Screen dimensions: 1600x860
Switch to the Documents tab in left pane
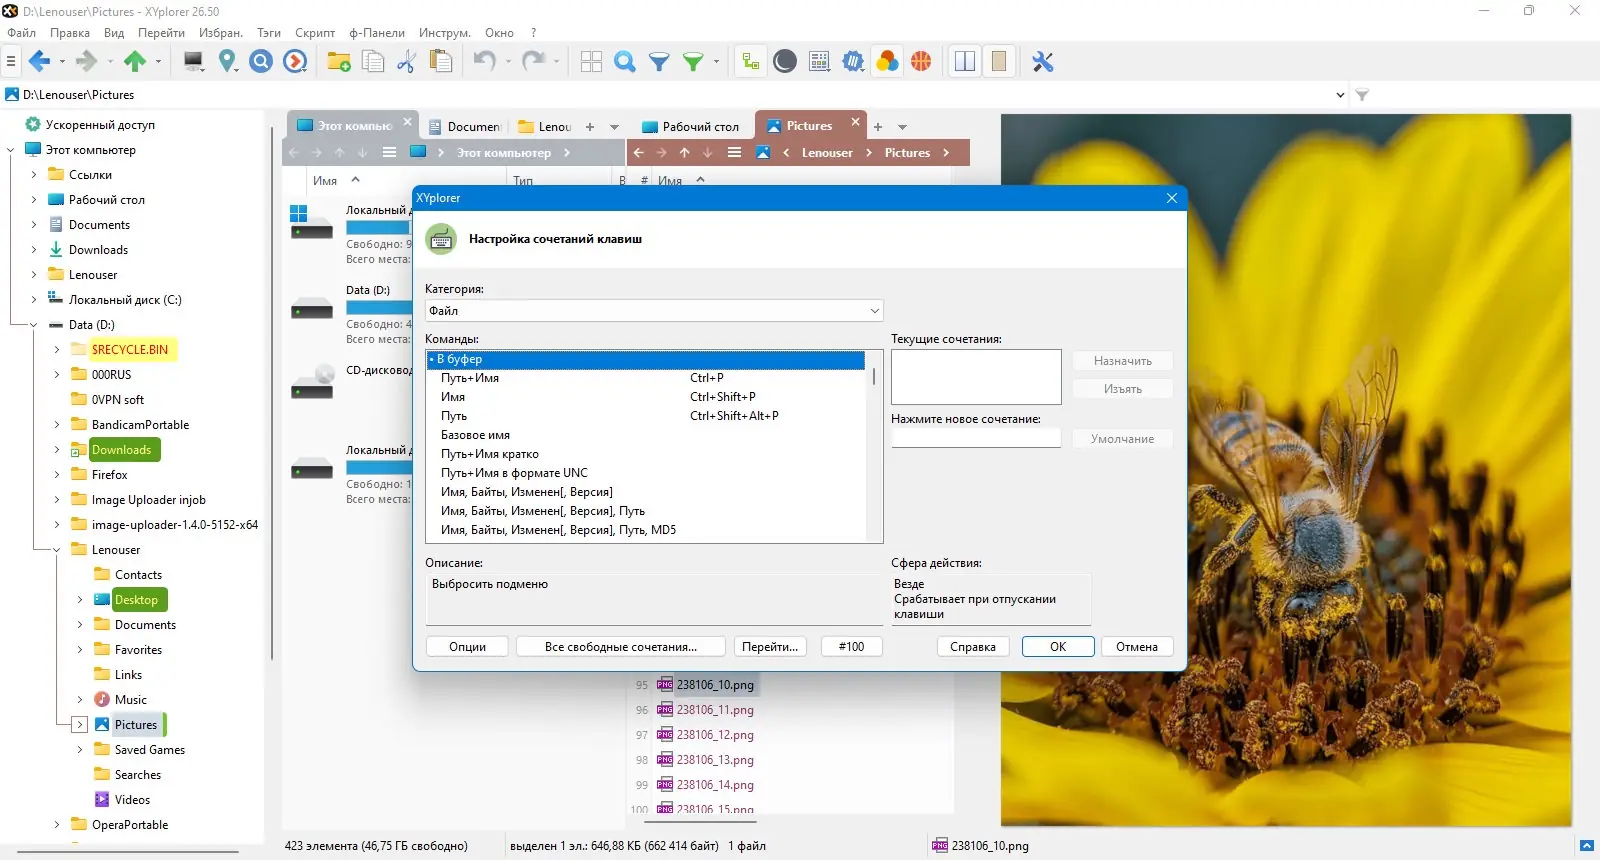pyautogui.click(x=465, y=127)
